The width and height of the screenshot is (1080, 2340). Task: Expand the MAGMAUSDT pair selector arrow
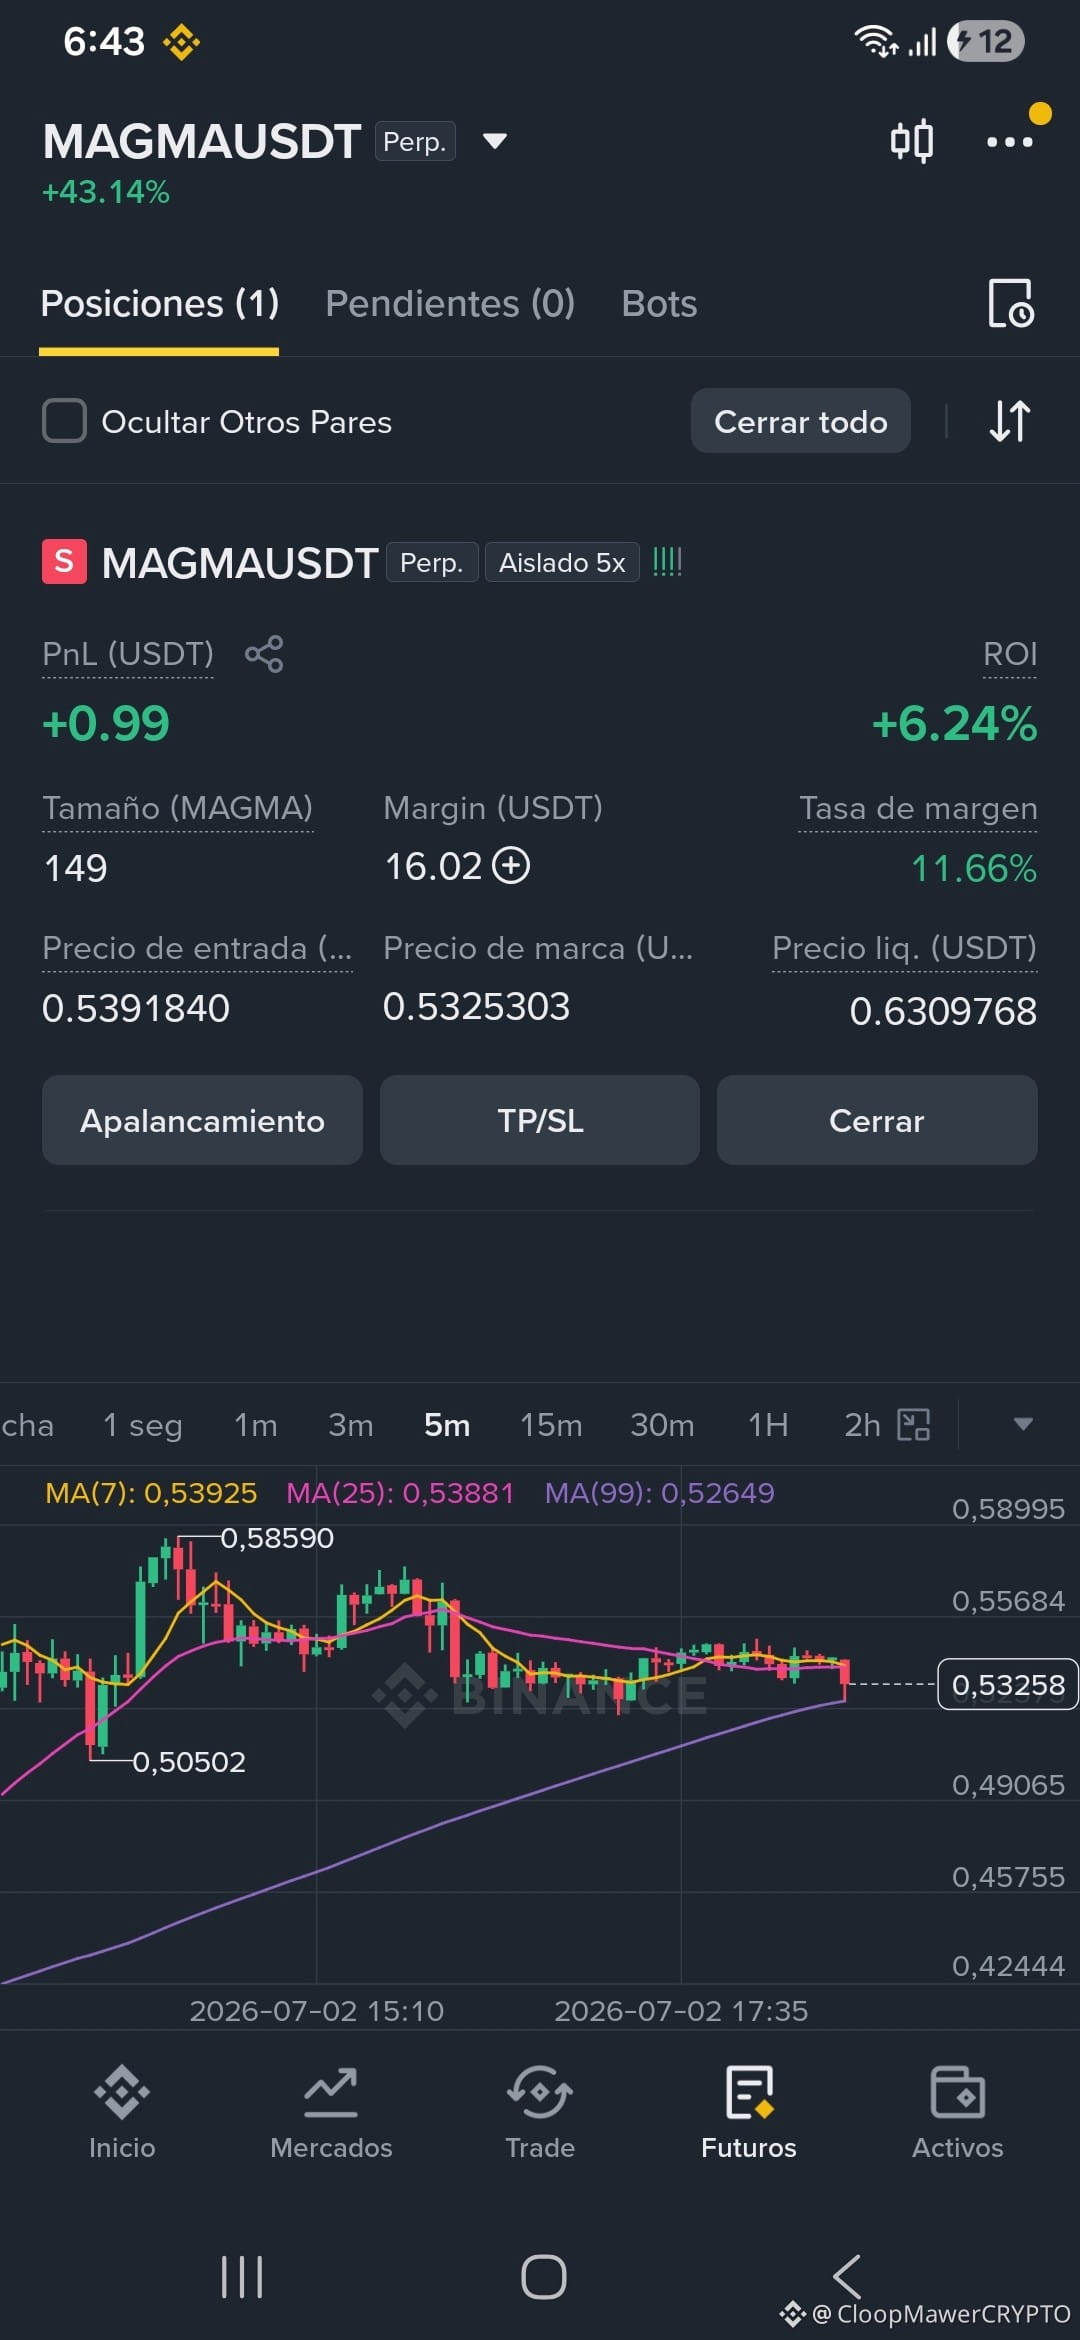tap(494, 141)
